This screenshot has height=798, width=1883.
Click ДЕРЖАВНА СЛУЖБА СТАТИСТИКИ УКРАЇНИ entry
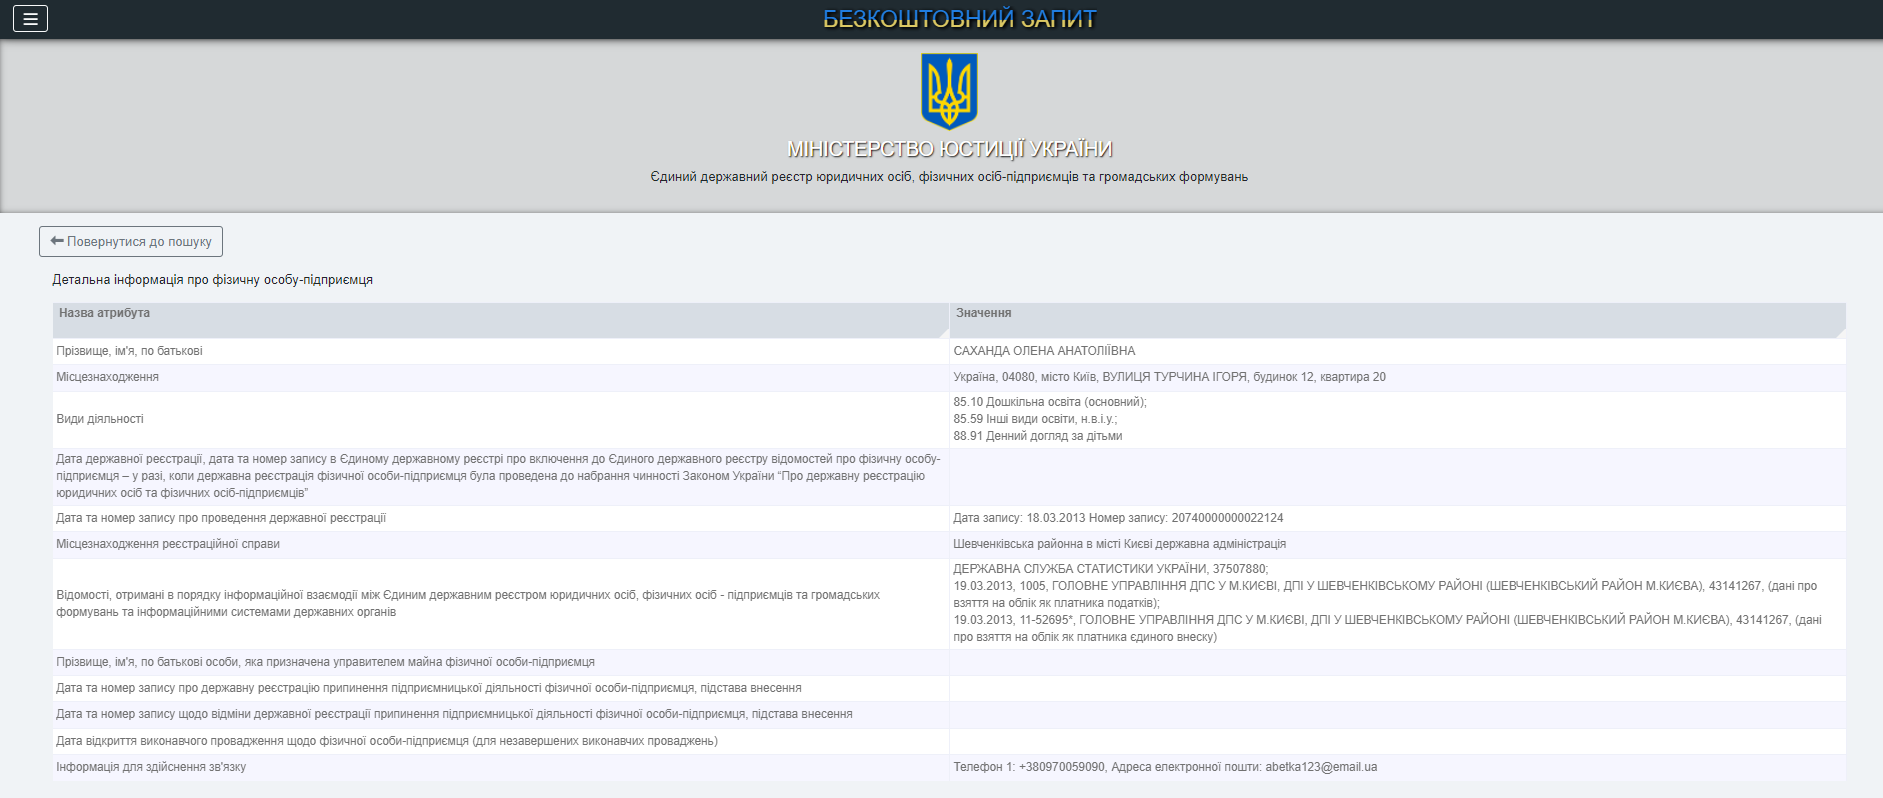1110,569
